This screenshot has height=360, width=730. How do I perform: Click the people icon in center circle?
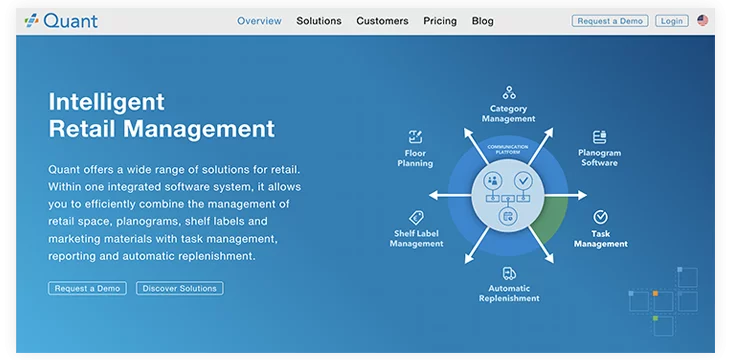(492, 180)
